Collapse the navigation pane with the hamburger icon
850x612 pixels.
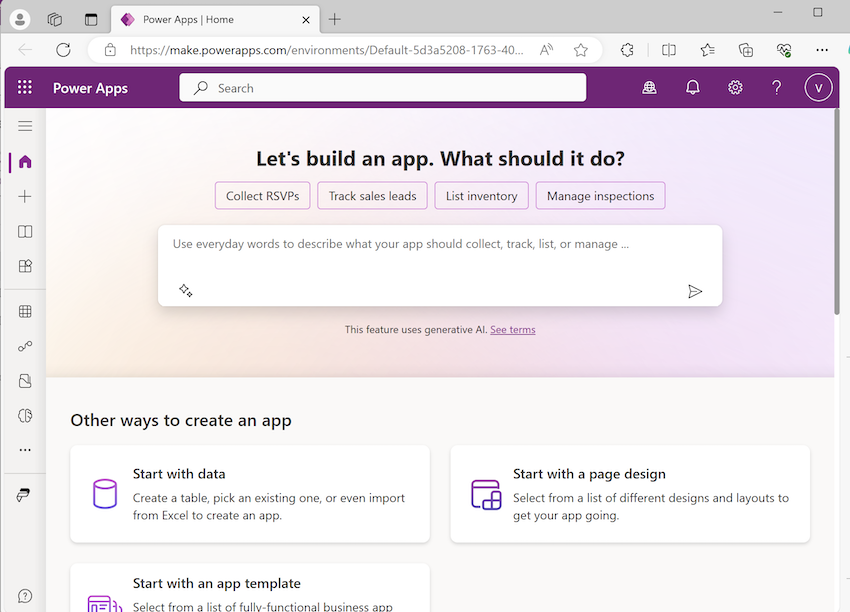coord(25,126)
